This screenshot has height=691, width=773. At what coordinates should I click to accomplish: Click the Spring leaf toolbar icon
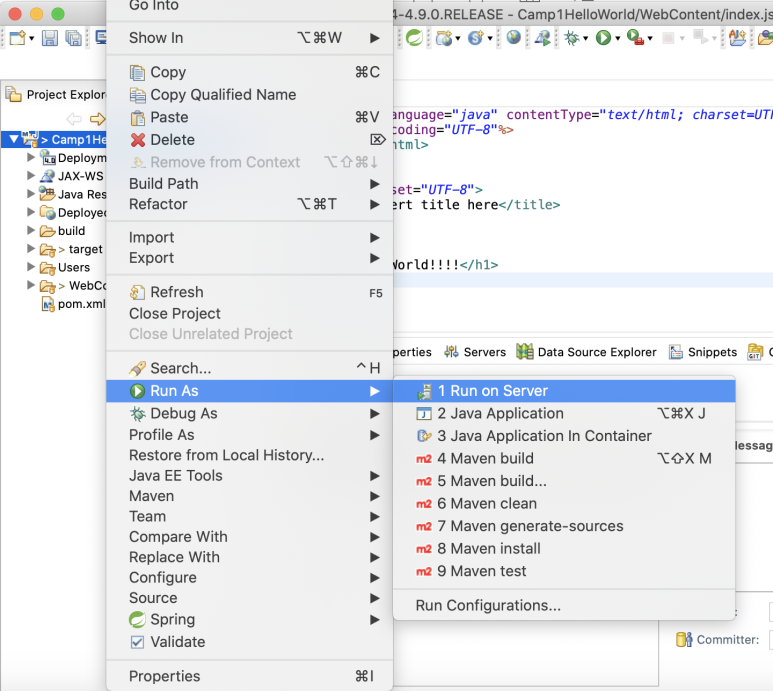point(414,37)
